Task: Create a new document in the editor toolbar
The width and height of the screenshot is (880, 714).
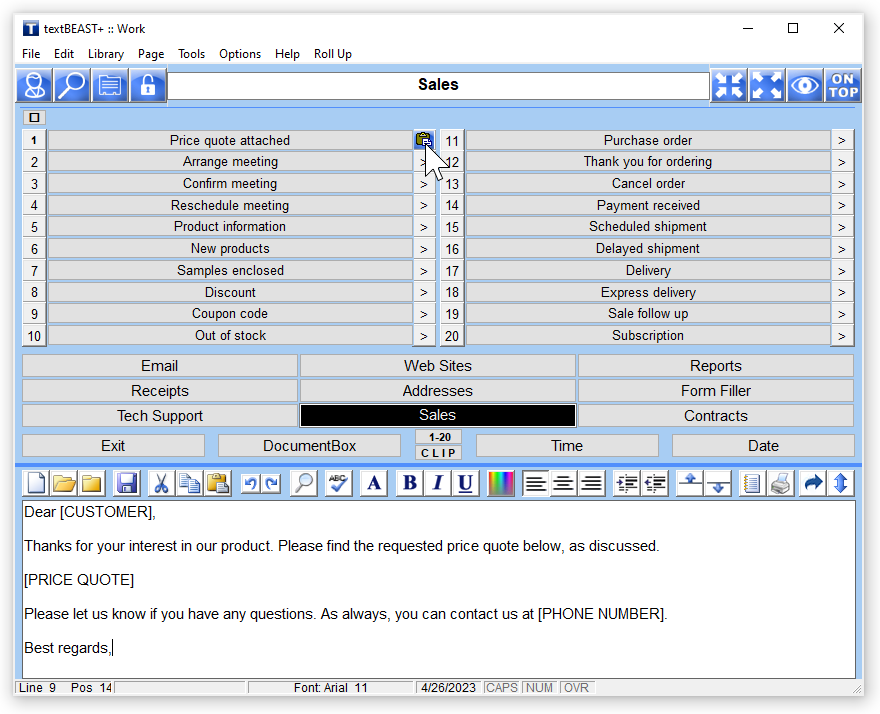Action: click(36, 483)
